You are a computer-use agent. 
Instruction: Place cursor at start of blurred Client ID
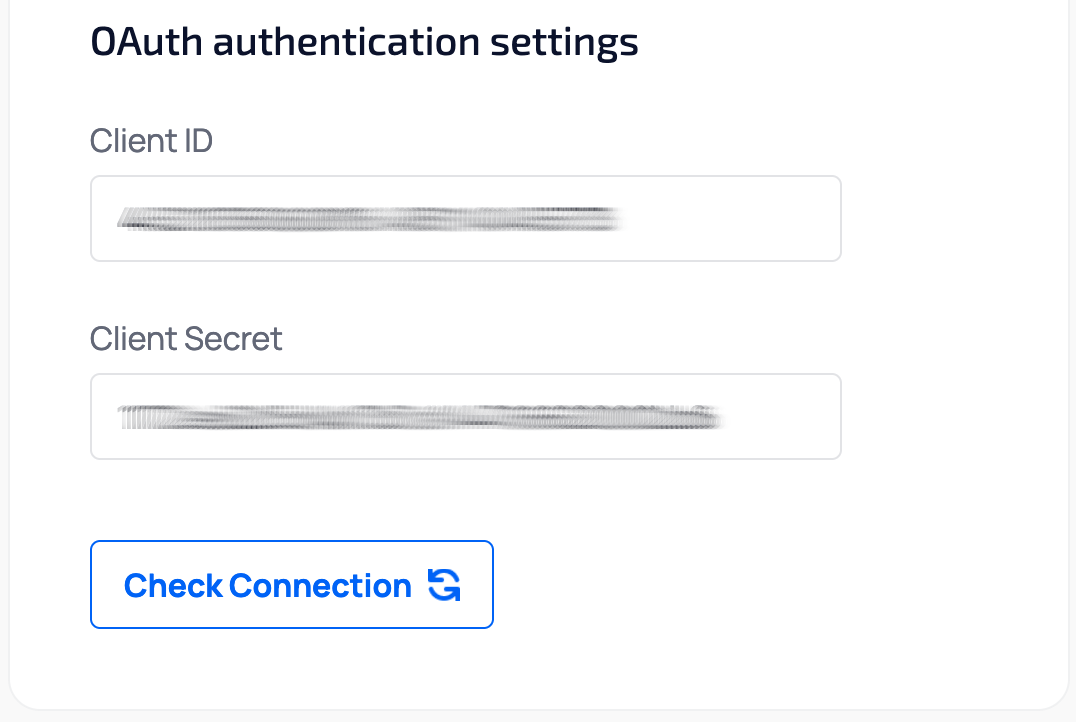pyautogui.click(x=117, y=219)
